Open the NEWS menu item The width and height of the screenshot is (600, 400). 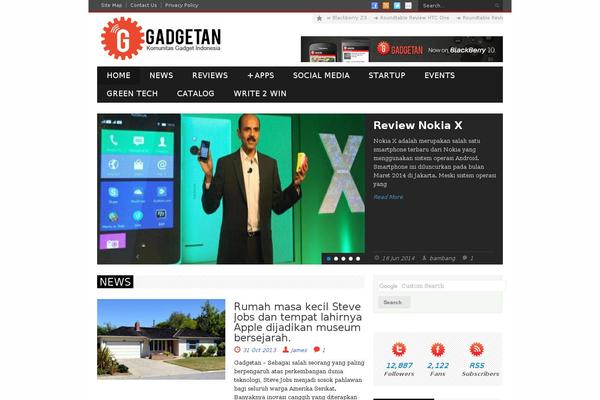click(161, 75)
